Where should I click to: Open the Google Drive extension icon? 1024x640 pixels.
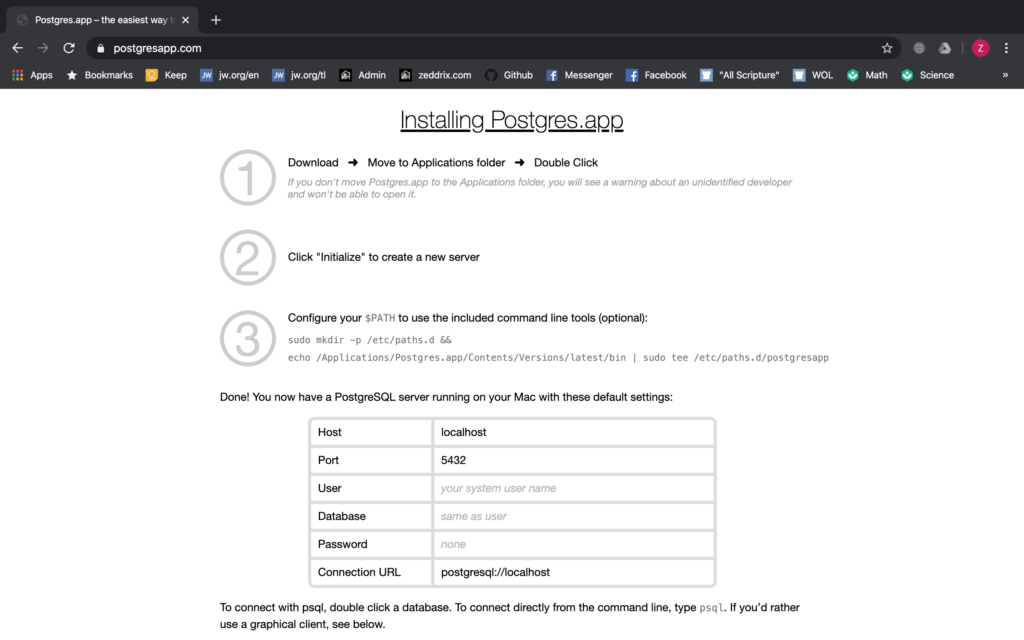[945, 48]
